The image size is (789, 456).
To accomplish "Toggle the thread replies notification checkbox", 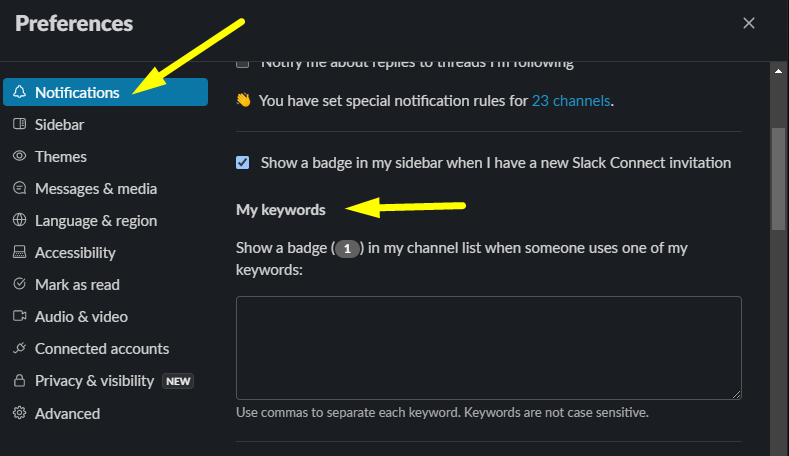I will point(243,64).
